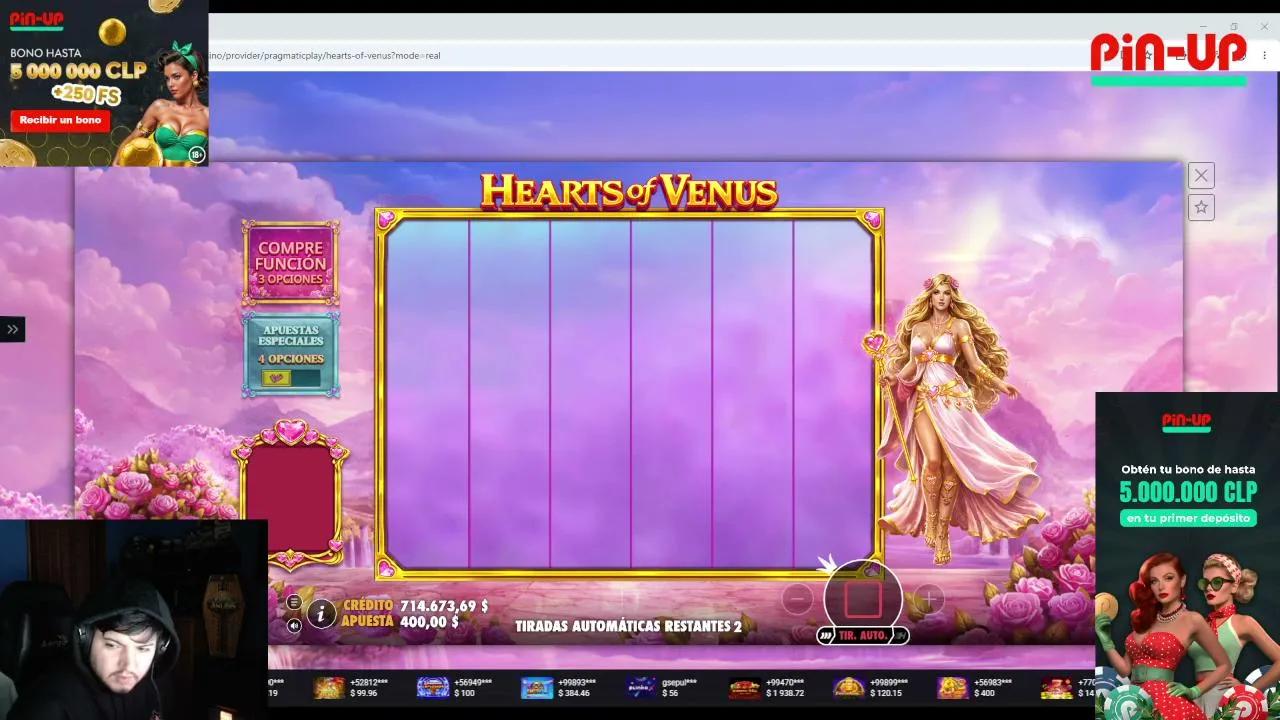Open the ticker game thumbnail for +99899***

click(849, 688)
